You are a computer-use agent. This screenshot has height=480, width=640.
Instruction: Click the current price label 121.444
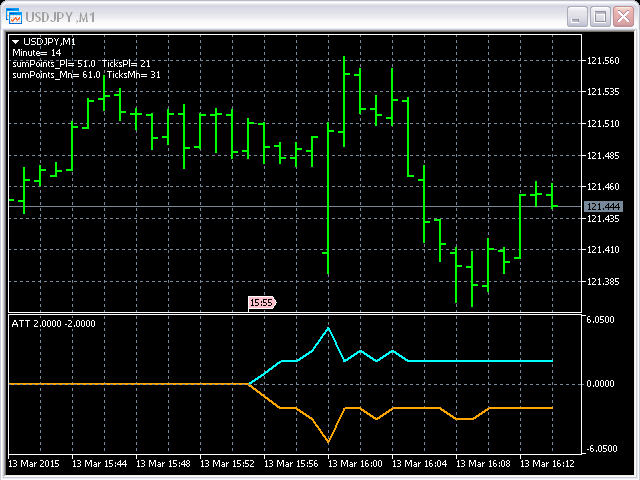(603, 207)
